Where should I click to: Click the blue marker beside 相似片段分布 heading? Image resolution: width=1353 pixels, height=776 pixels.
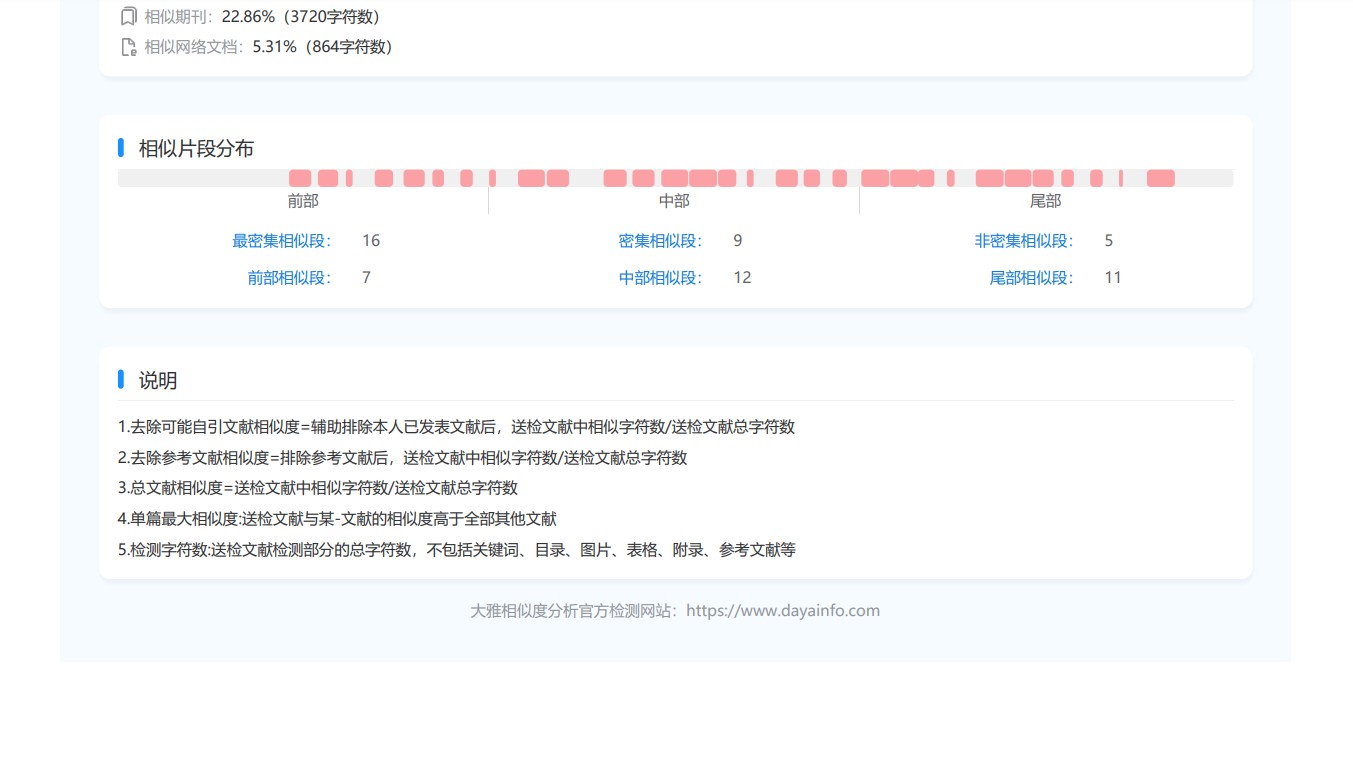point(121,148)
